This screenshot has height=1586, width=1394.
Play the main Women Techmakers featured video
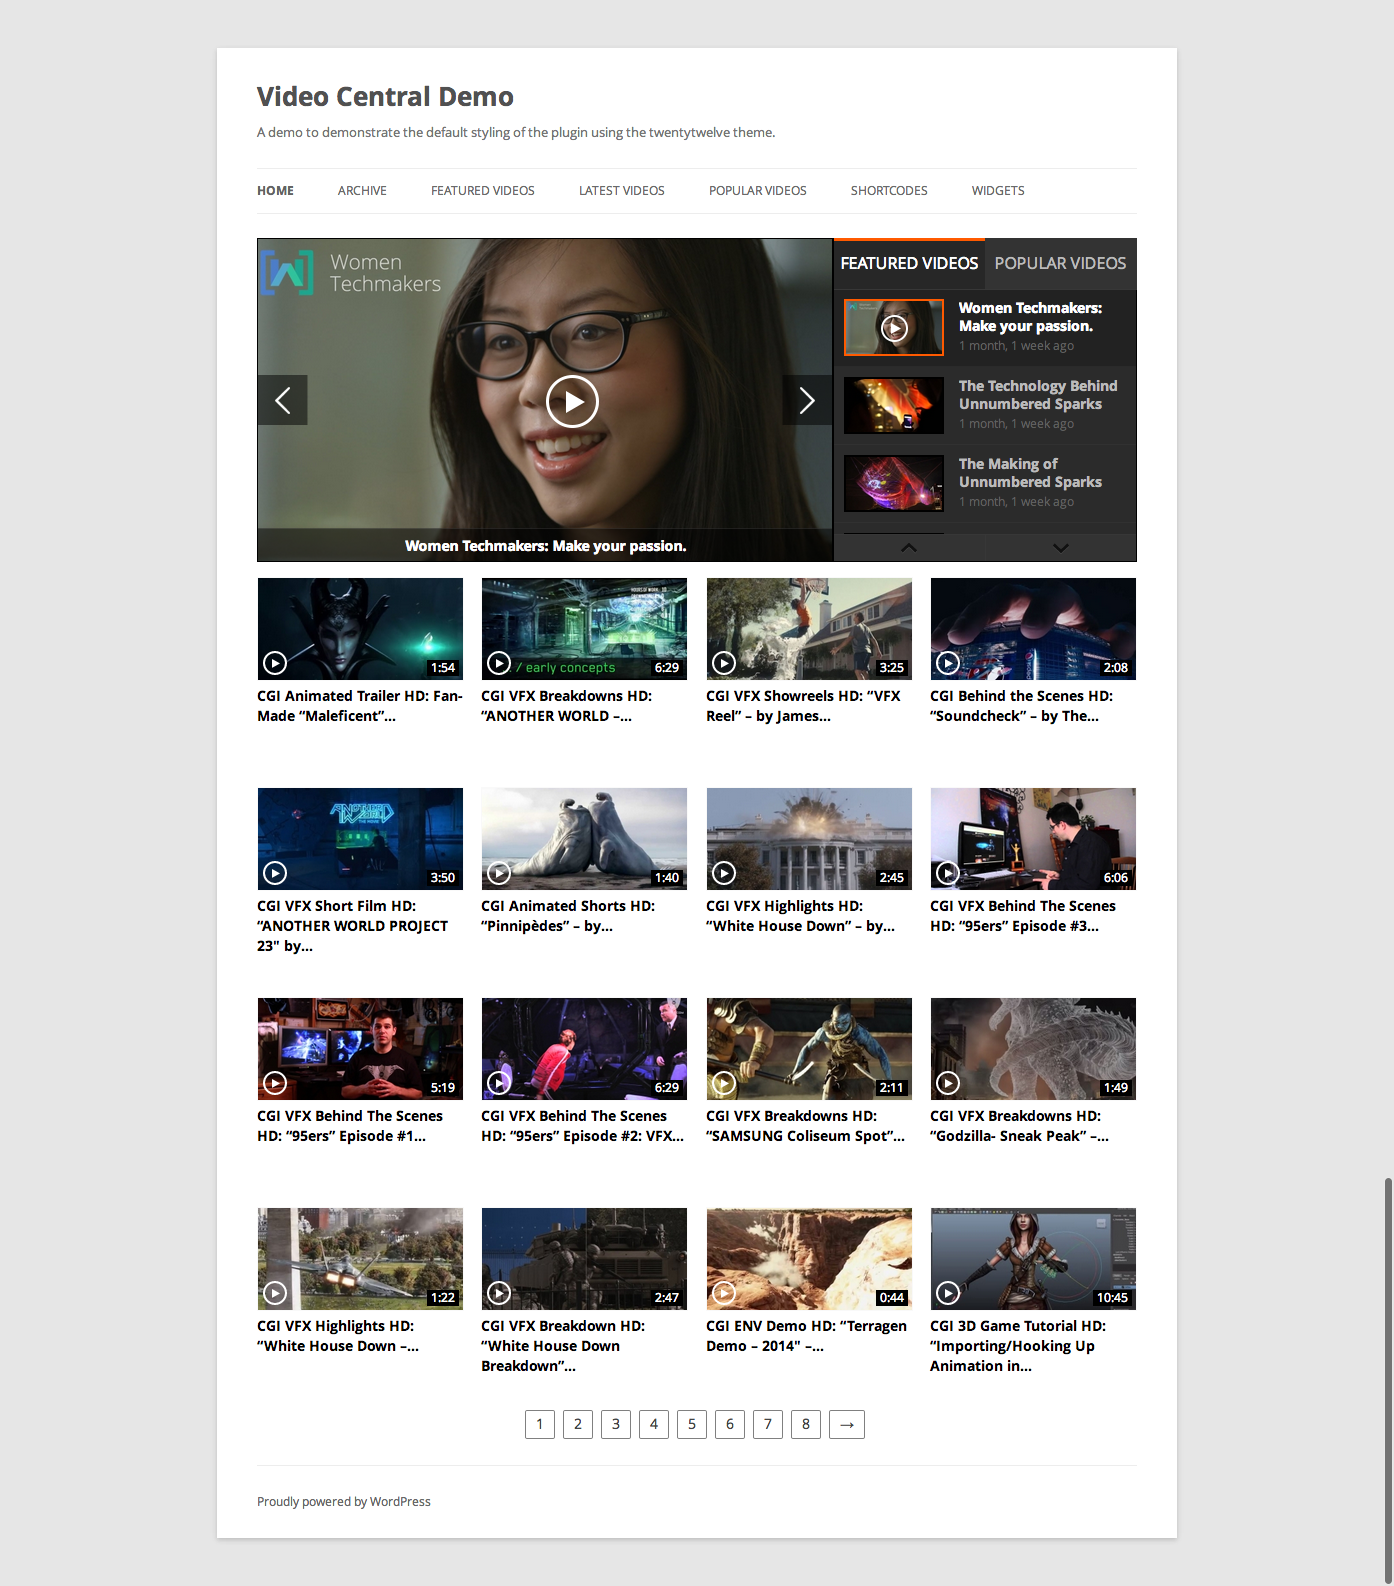[x=572, y=401]
